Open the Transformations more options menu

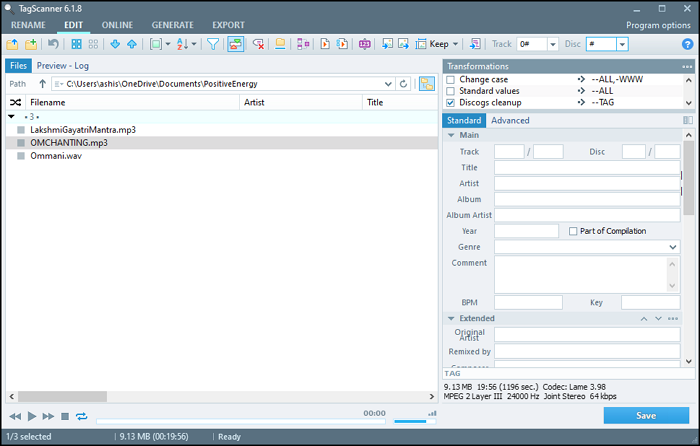687,67
